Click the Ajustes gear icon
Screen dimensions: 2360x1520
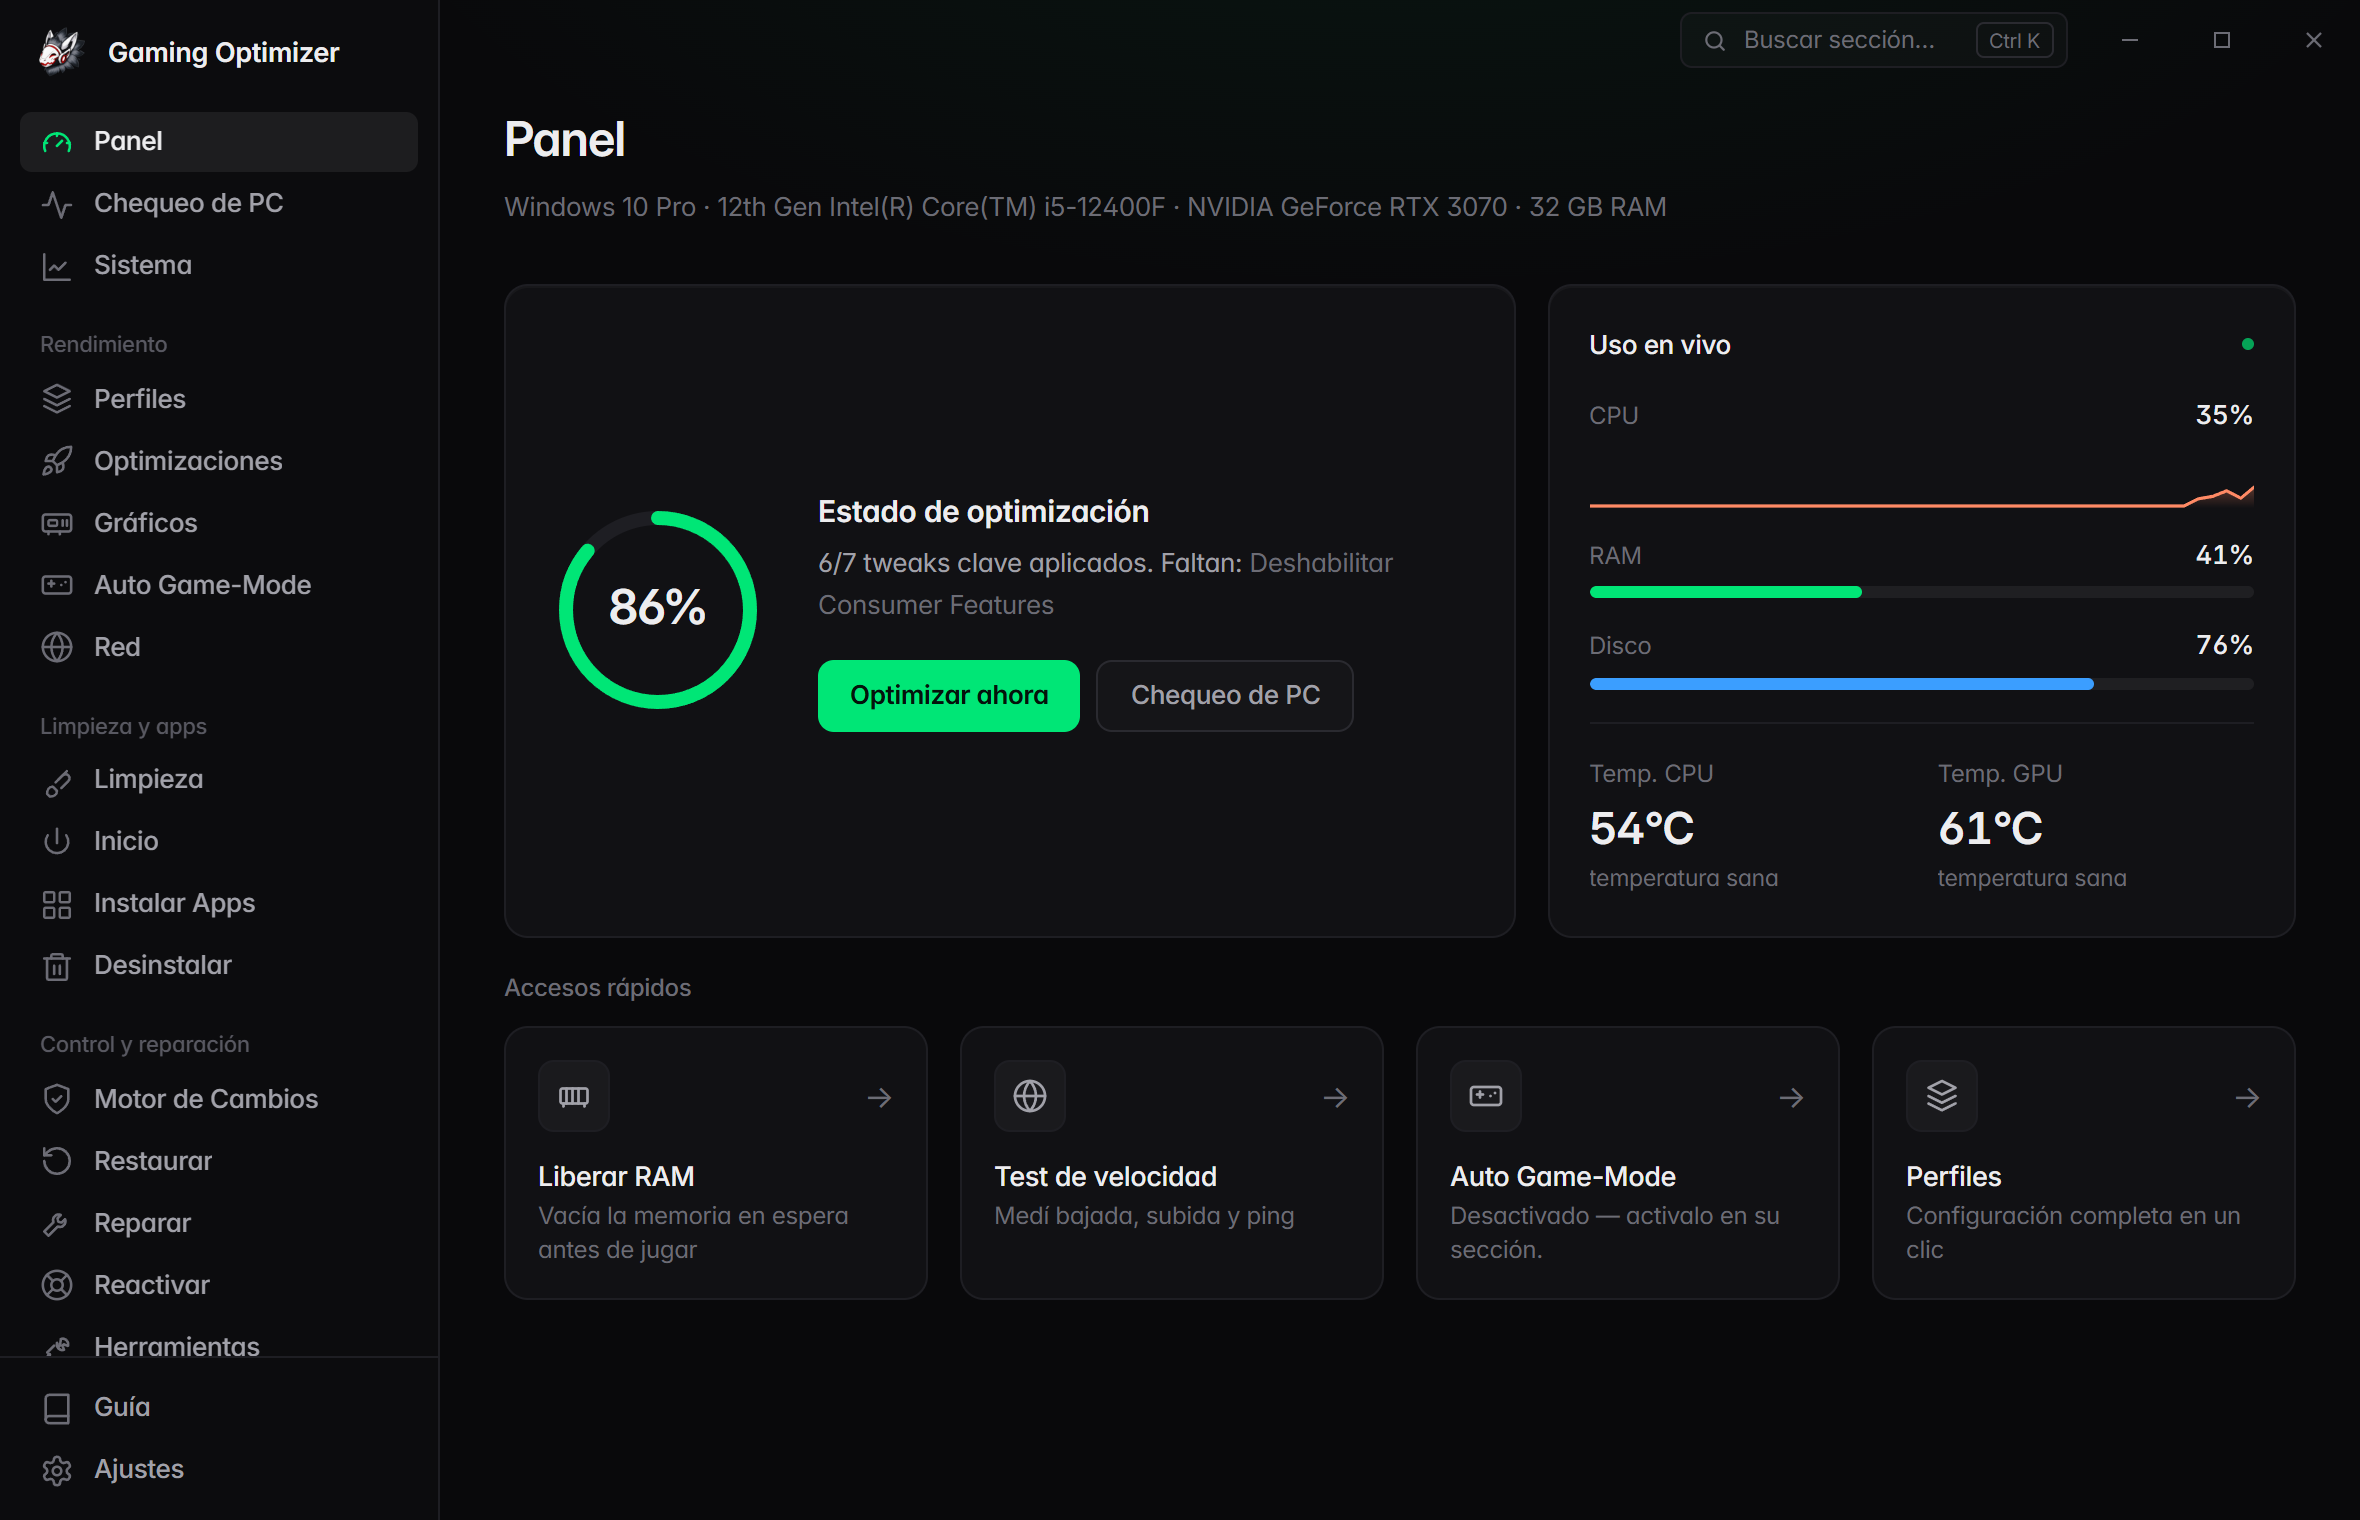[57, 1470]
